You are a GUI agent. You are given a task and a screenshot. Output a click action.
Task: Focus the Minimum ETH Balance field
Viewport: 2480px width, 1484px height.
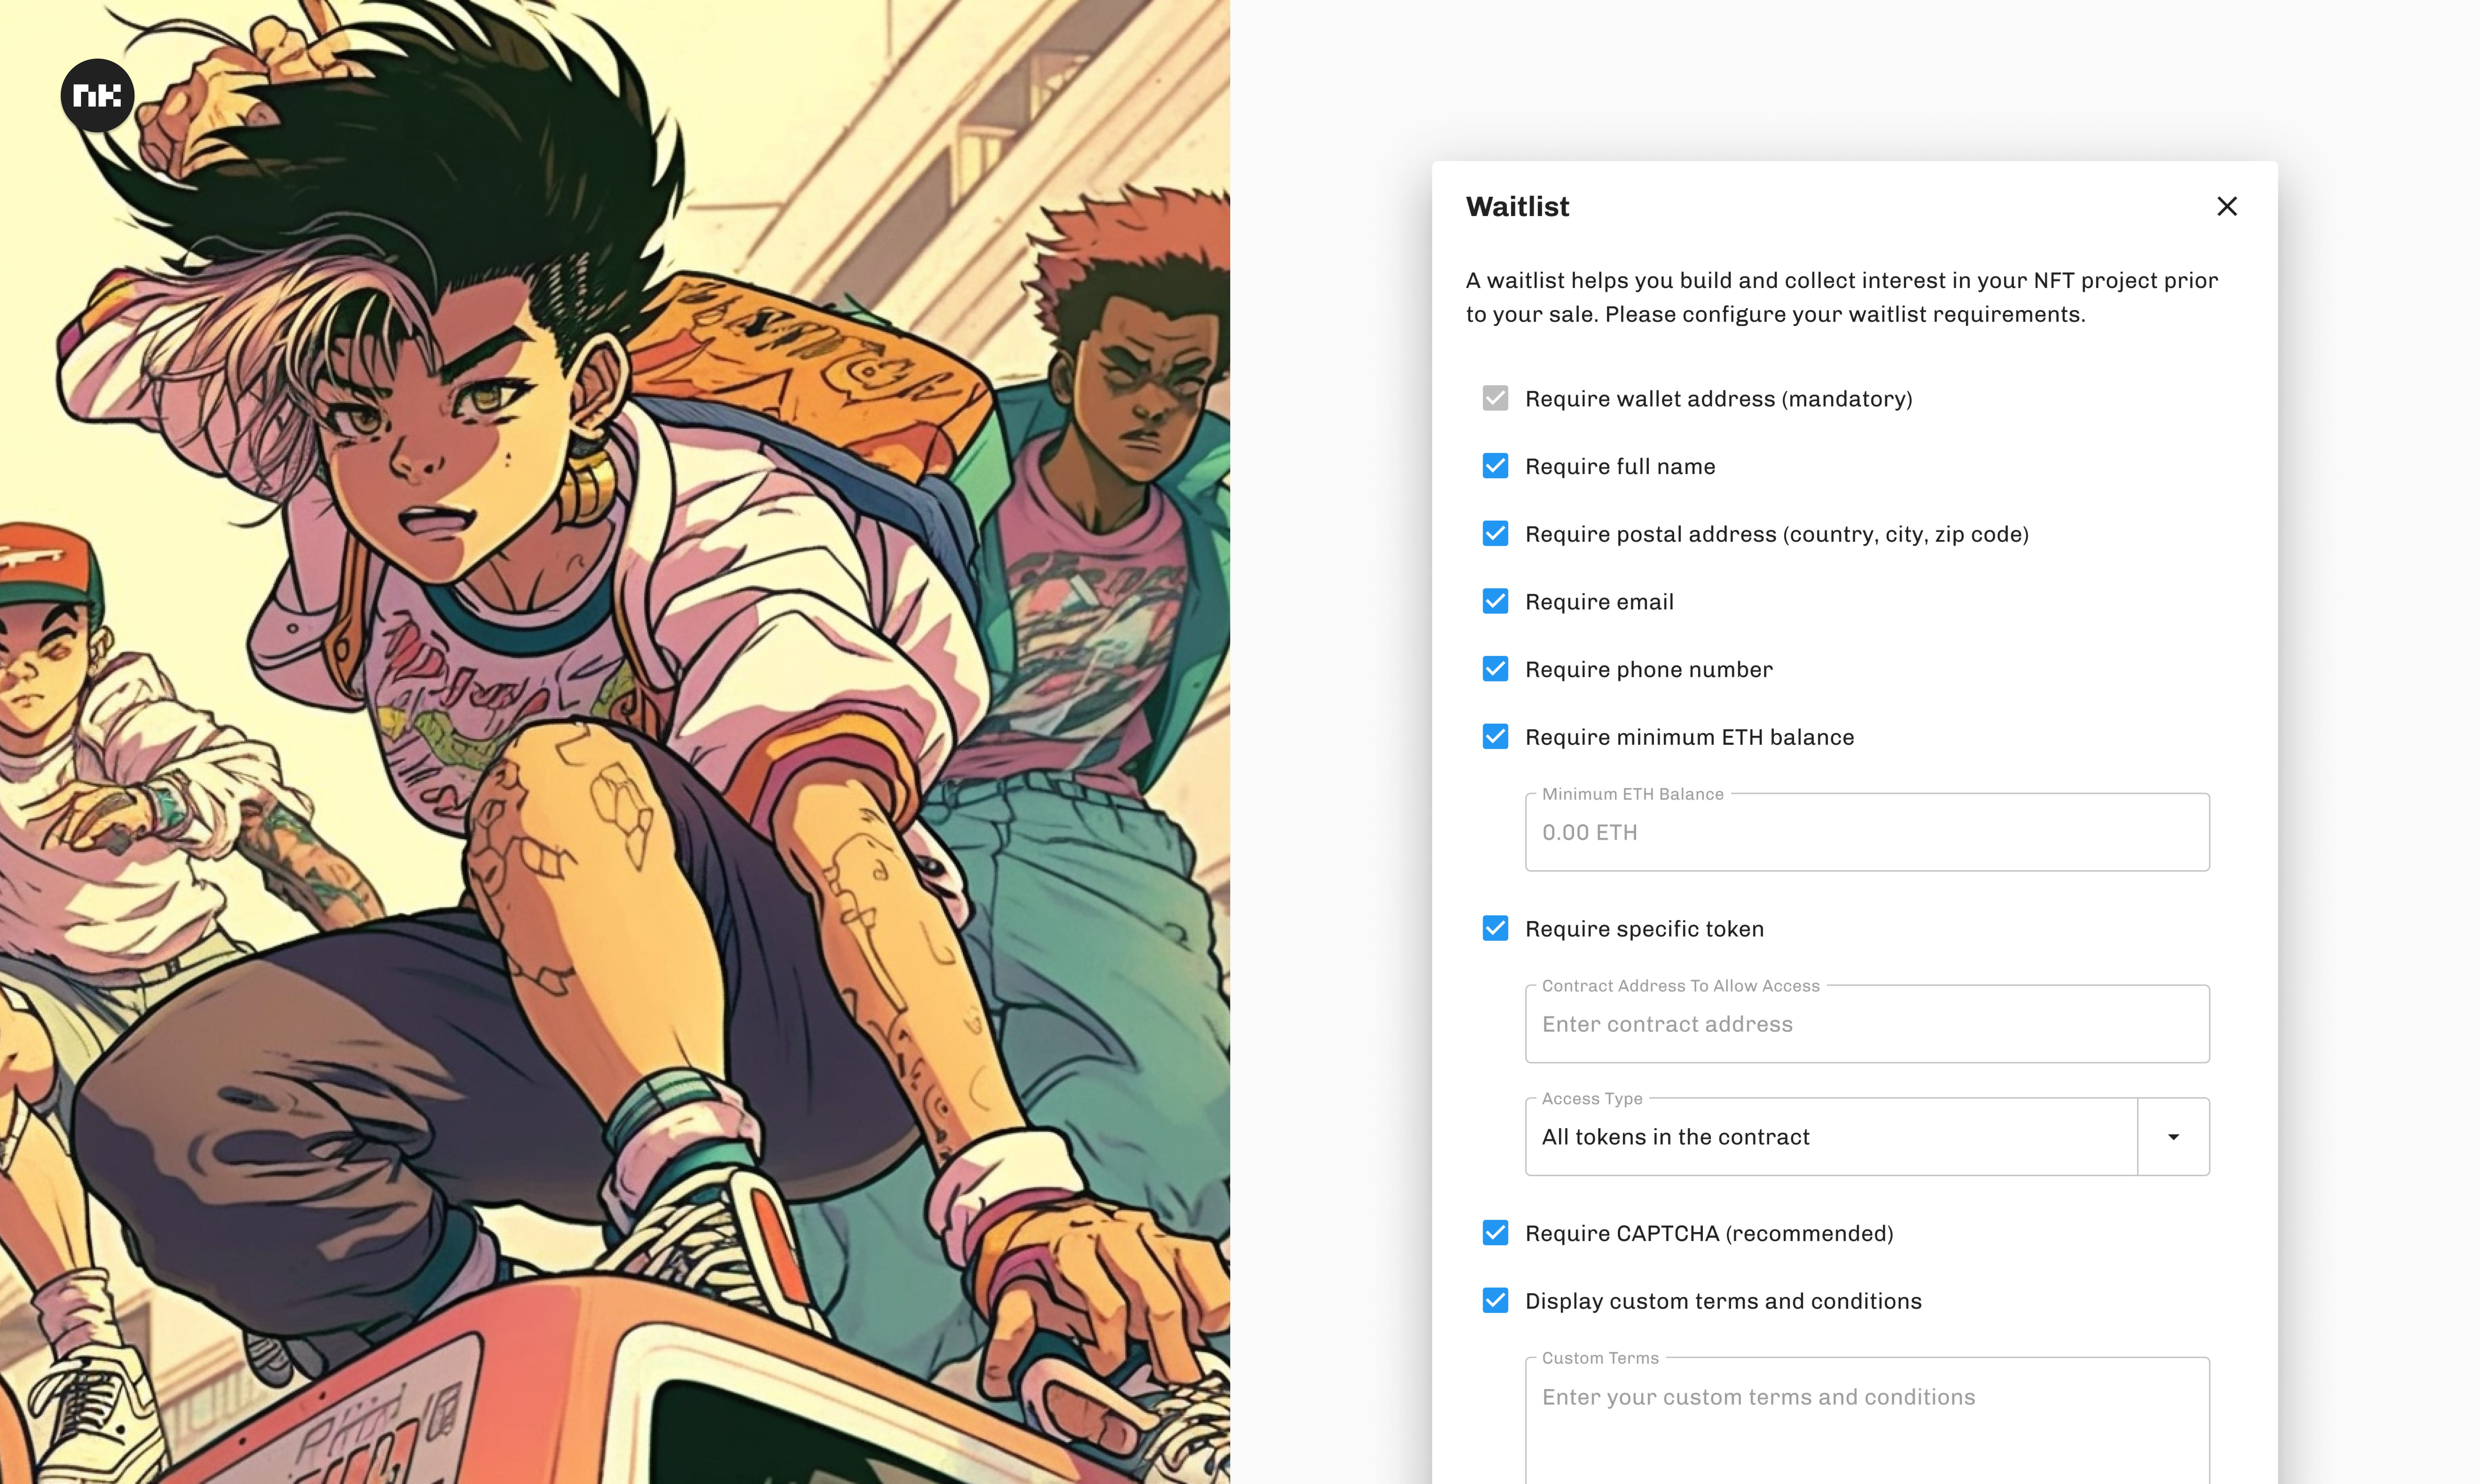point(1867,832)
